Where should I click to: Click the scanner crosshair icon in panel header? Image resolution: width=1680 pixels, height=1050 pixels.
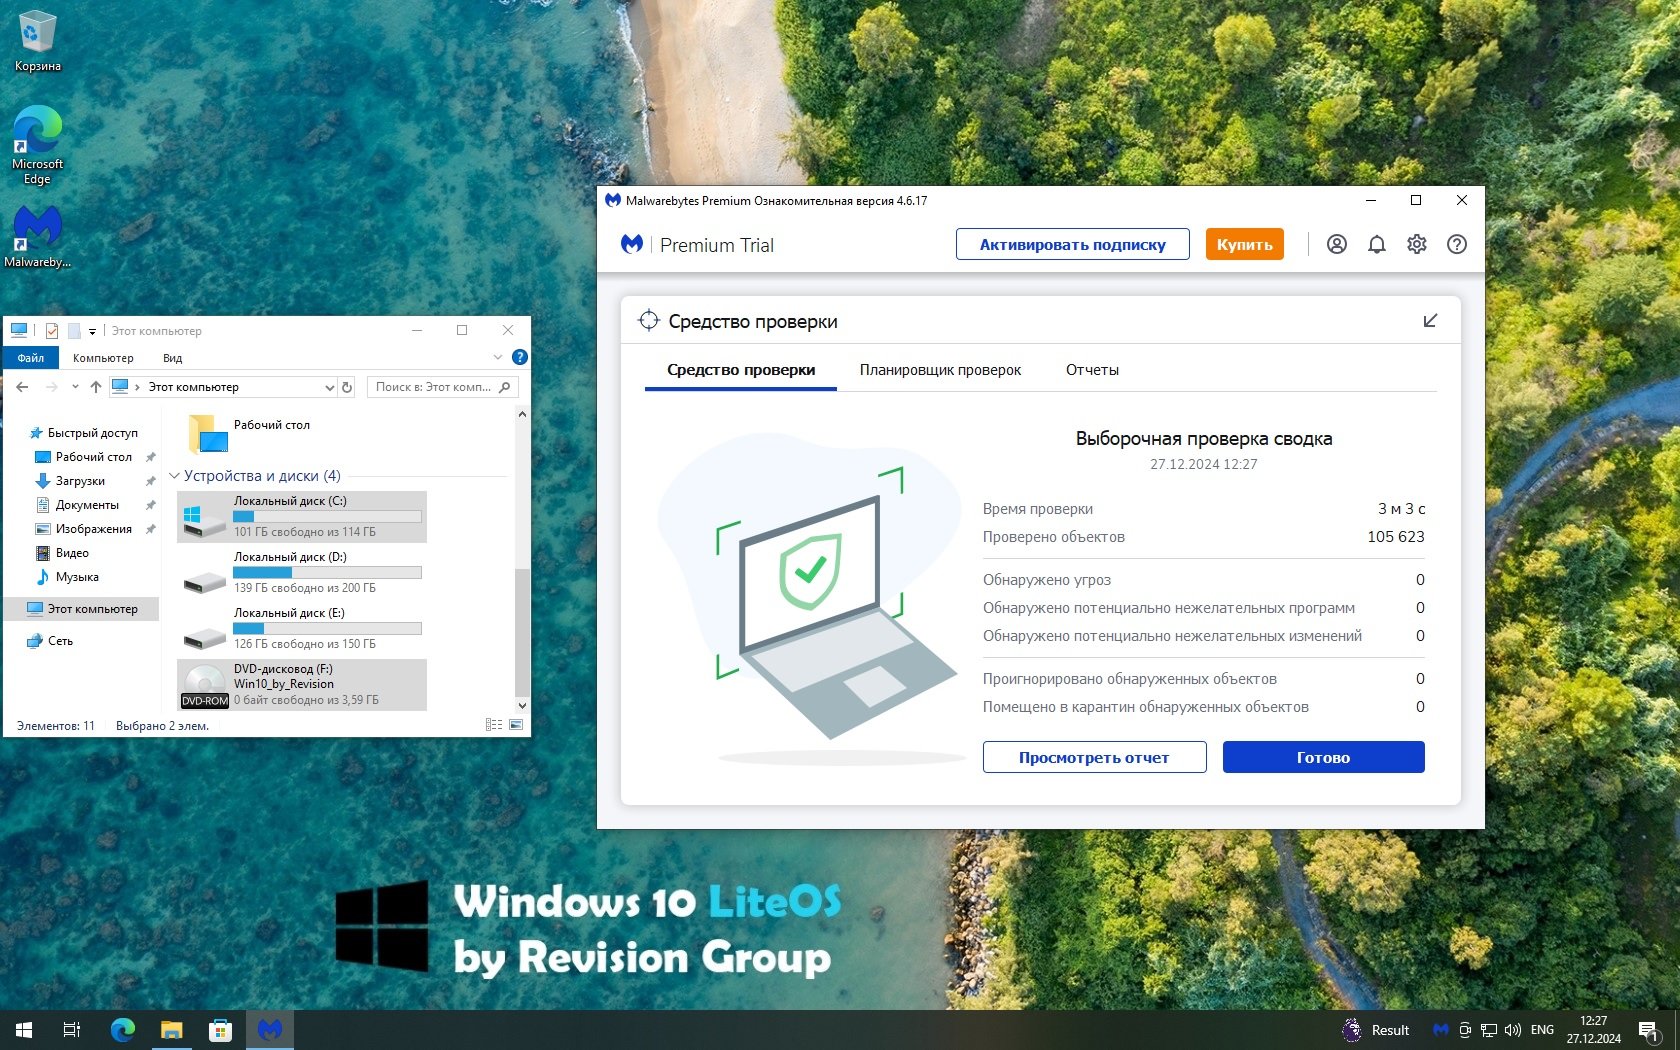(x=649, y=320)
